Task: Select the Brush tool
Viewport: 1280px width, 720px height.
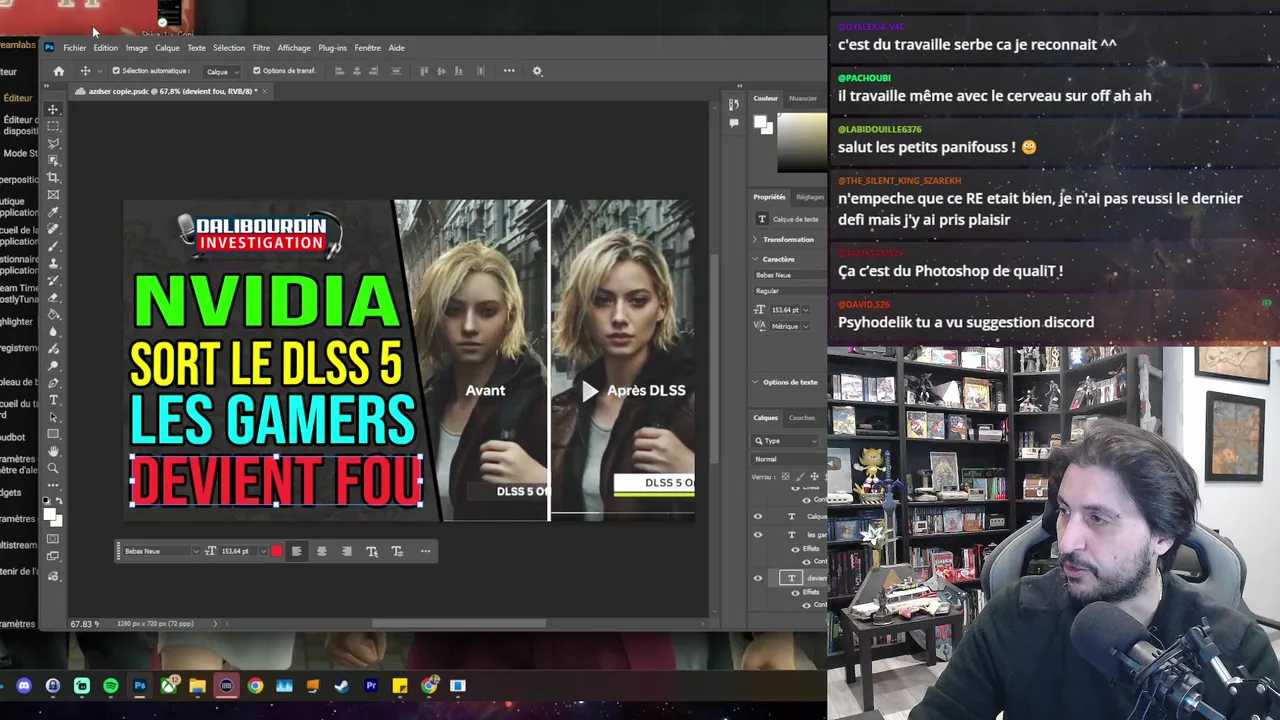Action: 53,246
